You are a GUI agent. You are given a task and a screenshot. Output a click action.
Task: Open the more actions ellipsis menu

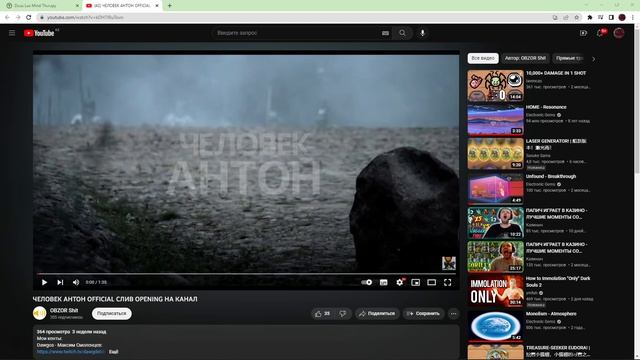453,313
